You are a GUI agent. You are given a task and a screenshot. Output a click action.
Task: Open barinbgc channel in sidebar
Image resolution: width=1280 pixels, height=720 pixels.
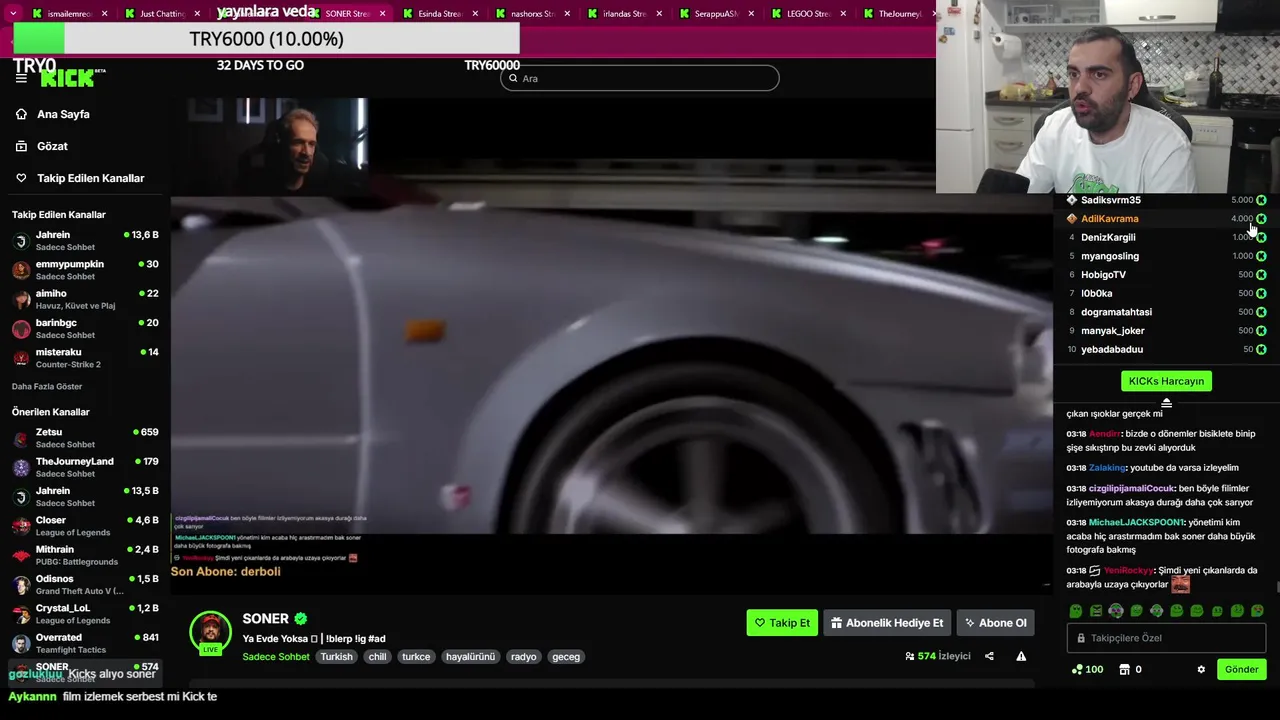pyautogui.click(x=85, y=329)
